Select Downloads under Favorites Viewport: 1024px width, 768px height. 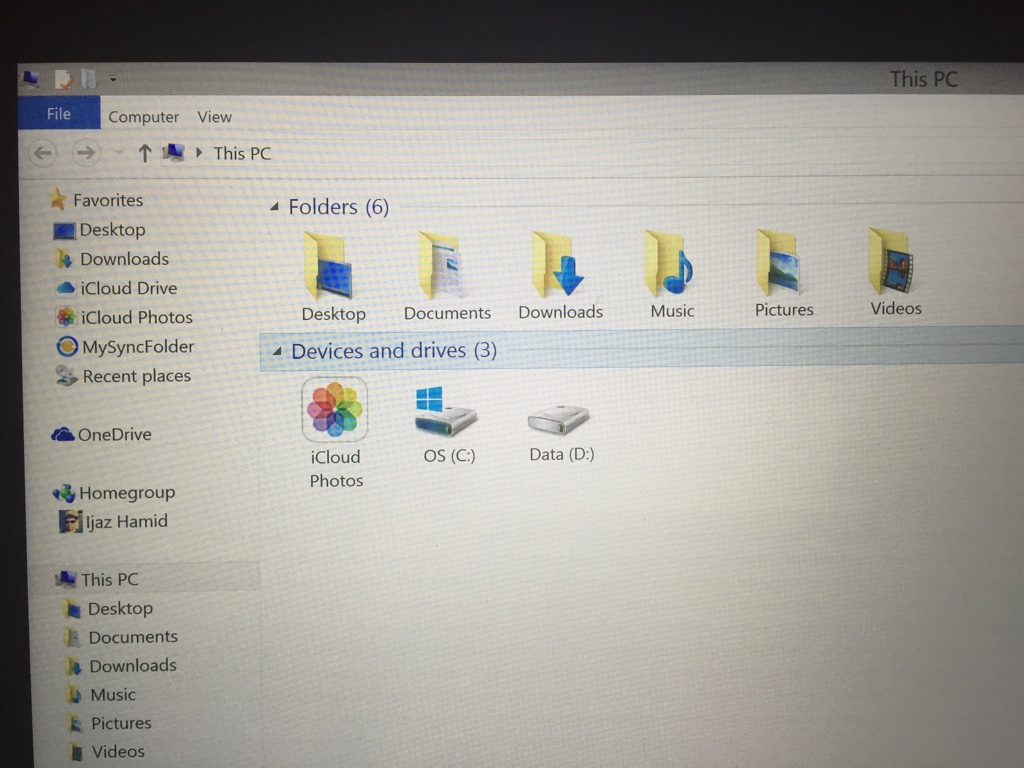(x=124, y=259)
